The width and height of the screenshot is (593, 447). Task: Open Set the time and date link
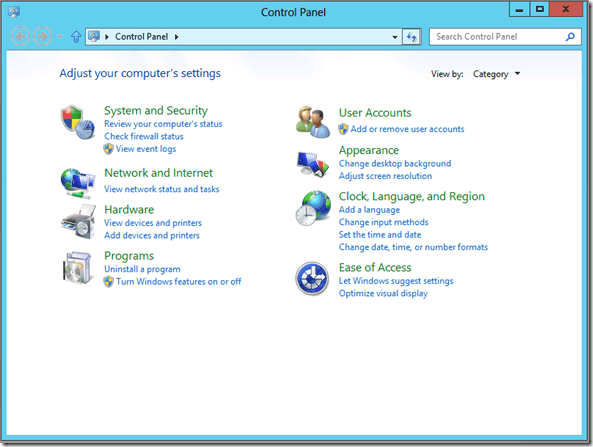(380, 235)
